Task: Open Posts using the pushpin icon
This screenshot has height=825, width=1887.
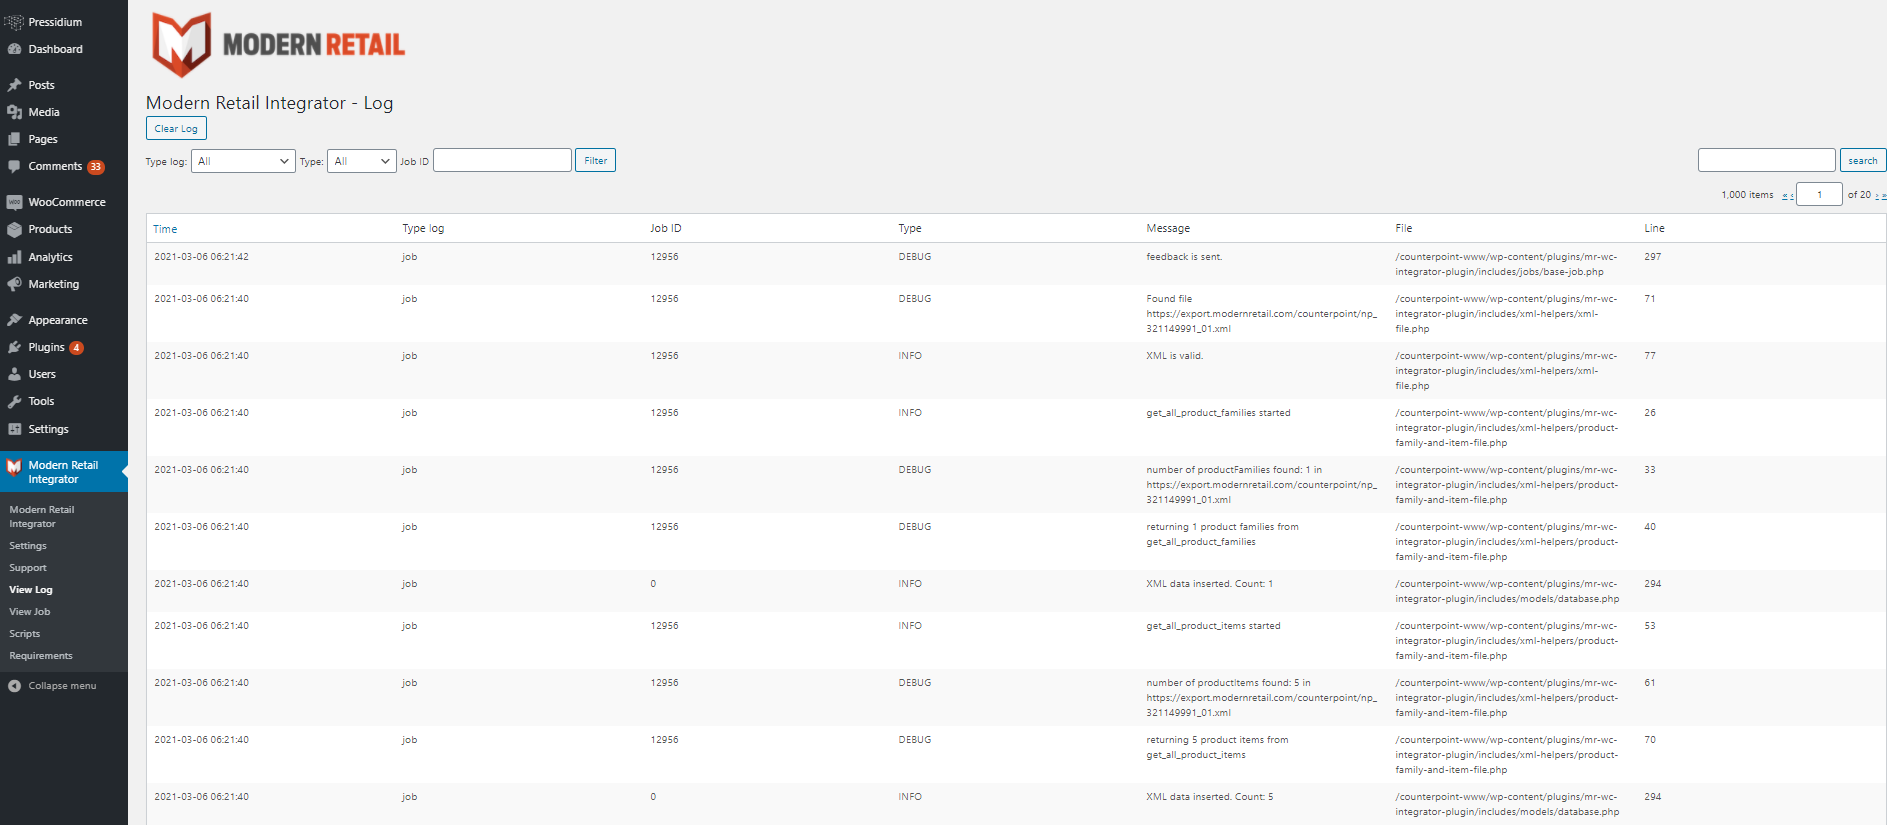Action: click(14, 85)
